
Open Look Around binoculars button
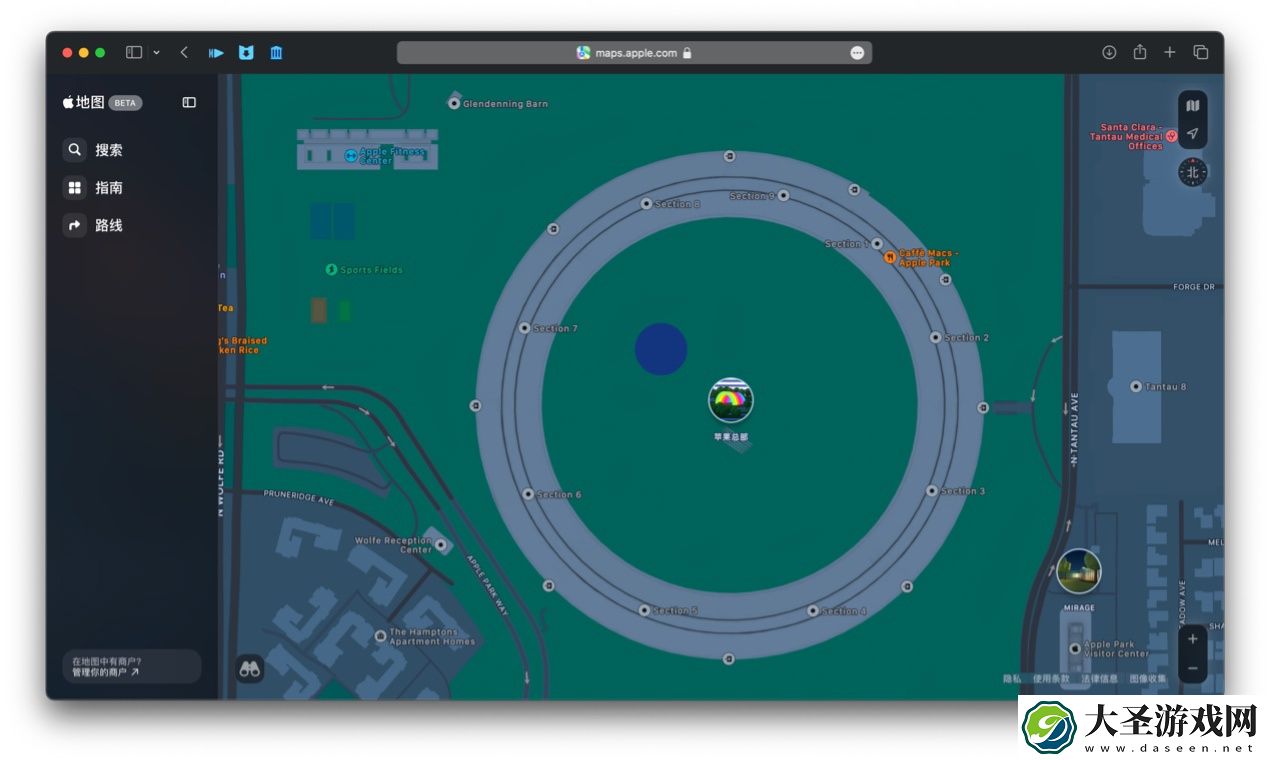coord(250,669)
